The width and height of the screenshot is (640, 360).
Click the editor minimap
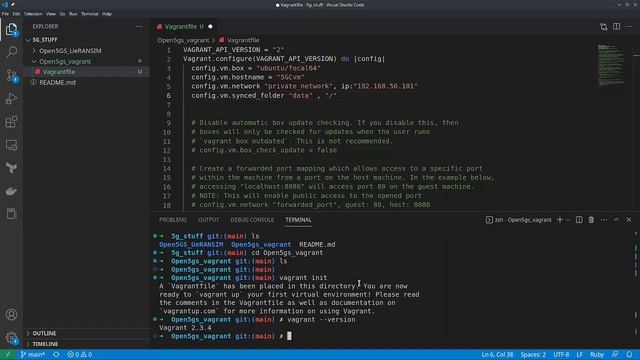pos(611,65)
